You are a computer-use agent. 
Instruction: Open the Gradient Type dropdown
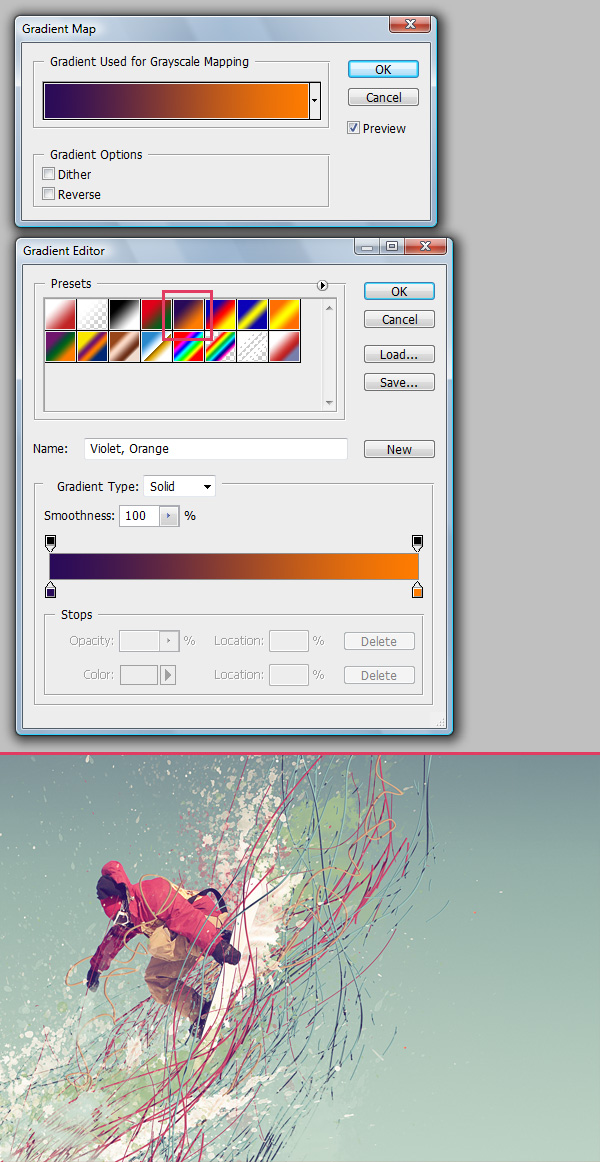pyautogui.click(x=180, y=487)
